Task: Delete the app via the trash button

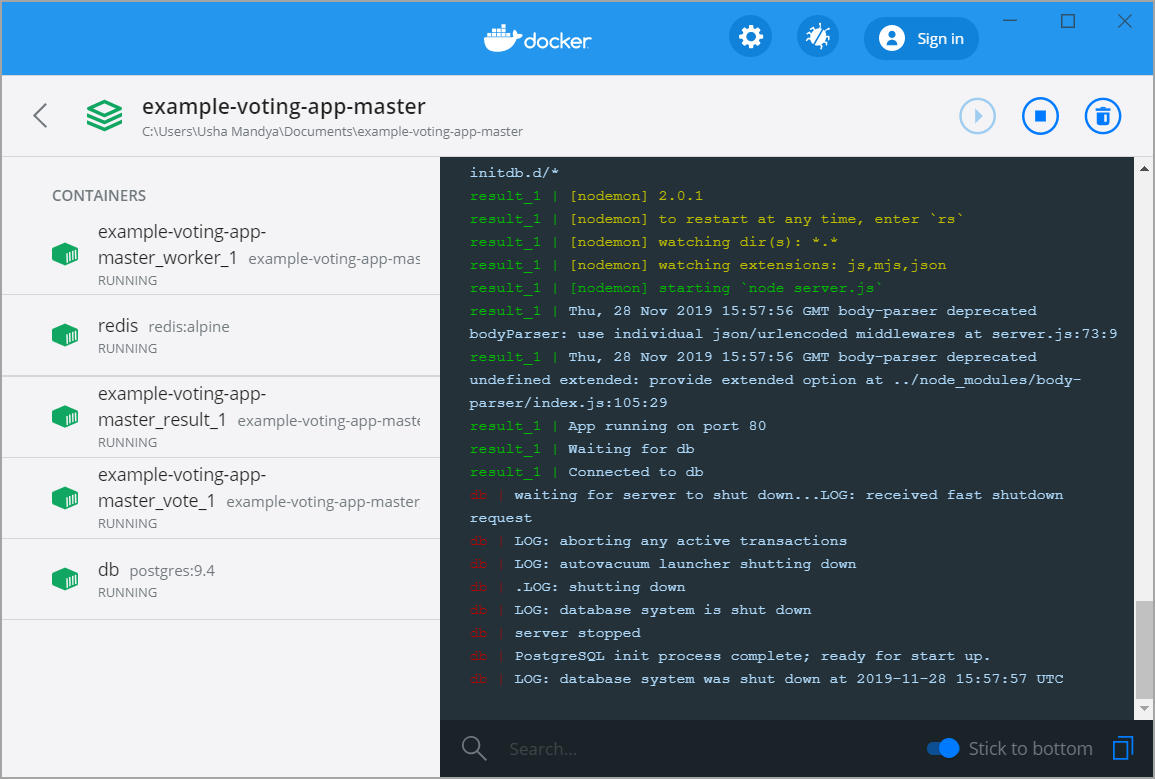Action: (x=1102, y=115)
